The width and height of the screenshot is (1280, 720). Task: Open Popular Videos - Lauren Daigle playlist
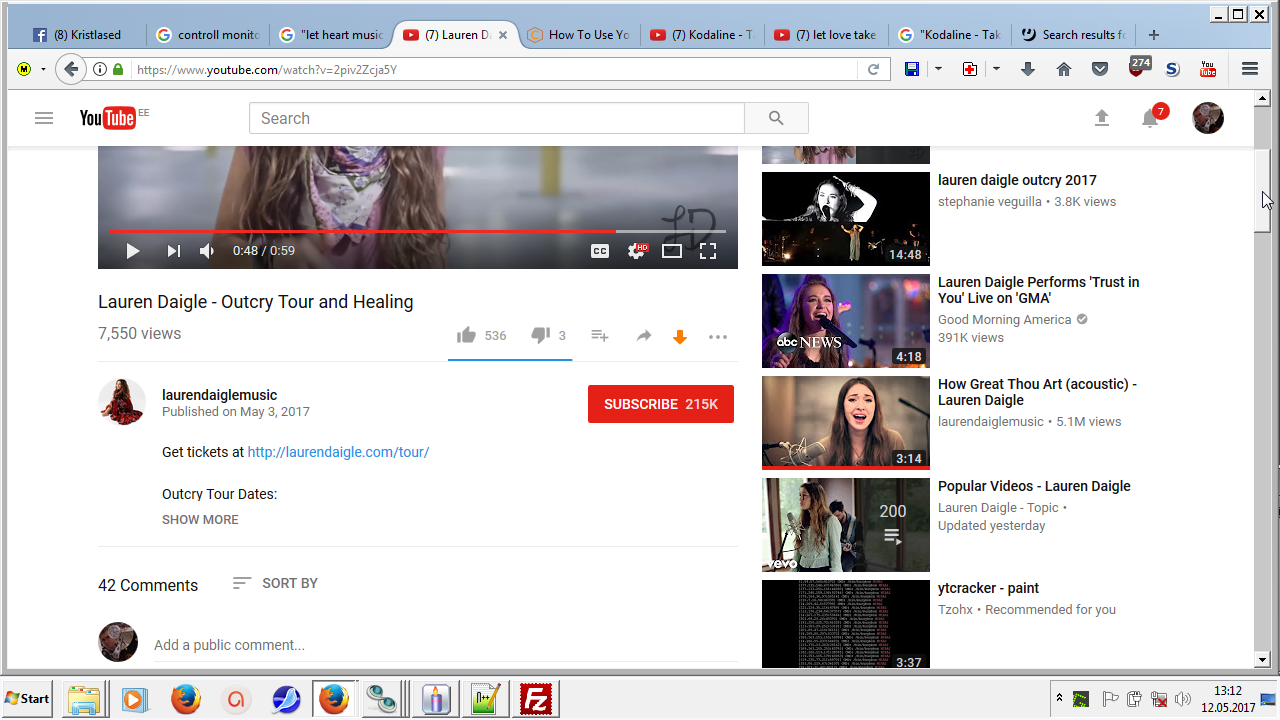[x=1034, y=486]
